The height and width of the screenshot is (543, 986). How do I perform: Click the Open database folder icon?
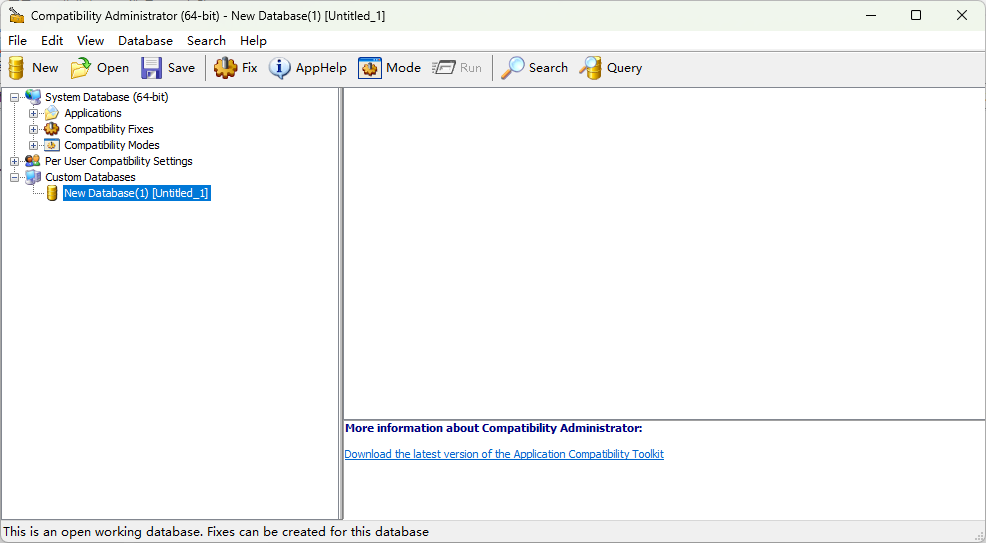pyautogui.click(x=80, y=68)
